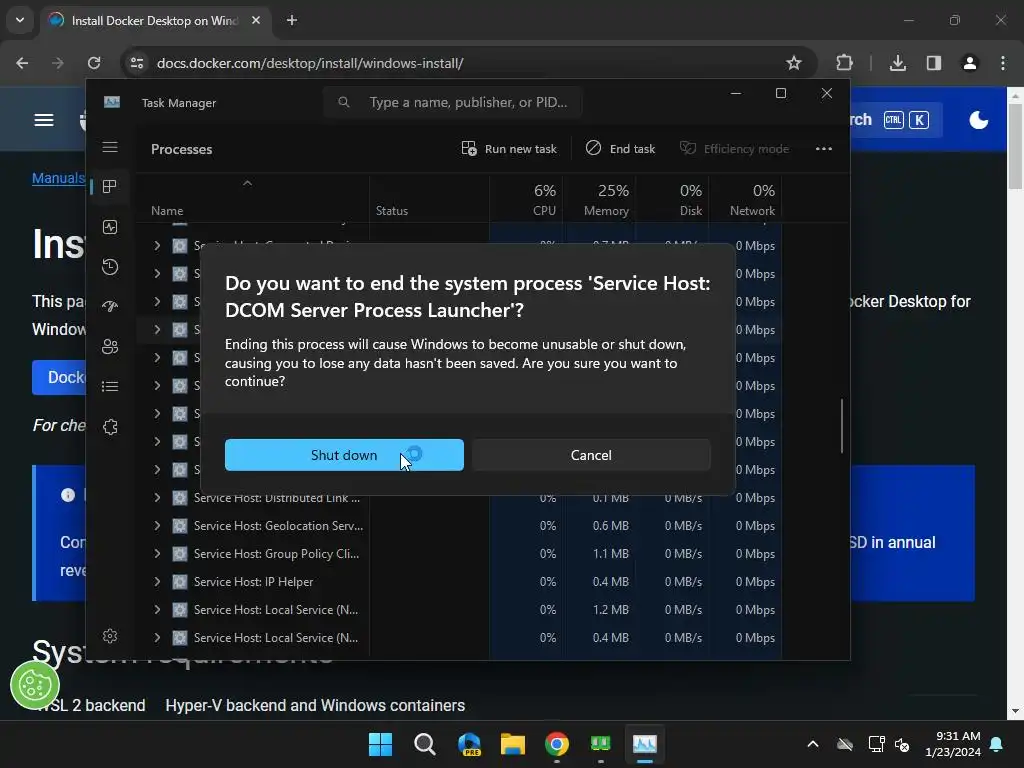Viewport: 1024px width, 768px height.
Task: Open the Users icon in sidebar
Action: [x=110, y=347]
